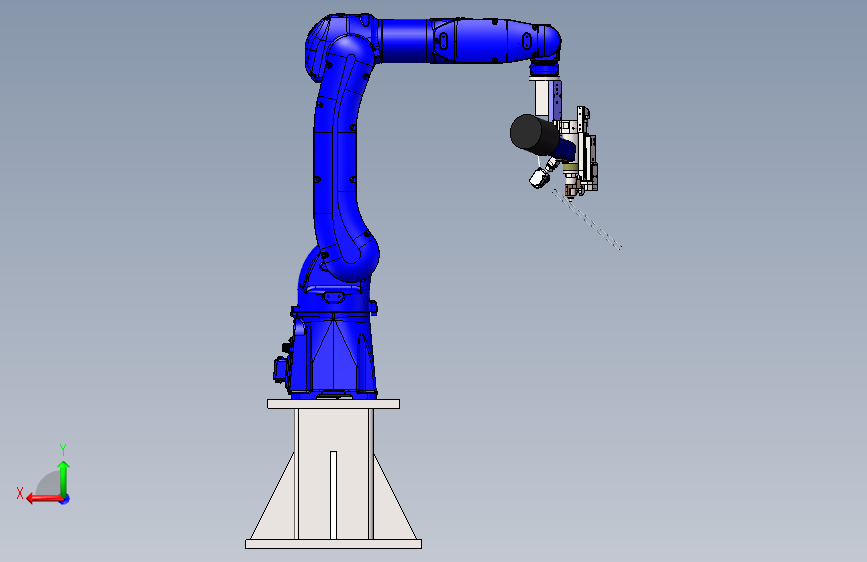
Task: Select the center vertical rib on the pedestal
Action: (x=333, y=495)
